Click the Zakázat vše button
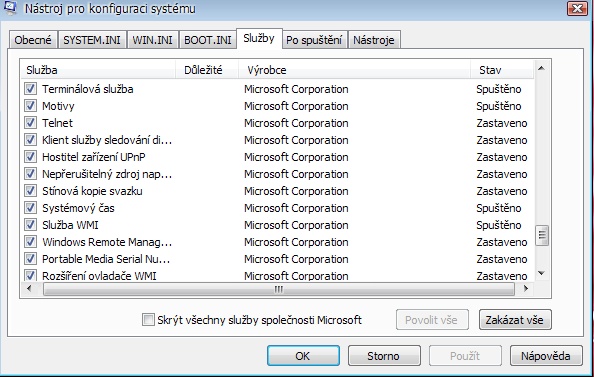This screenshot has height=377, width=594. point(515,320)
